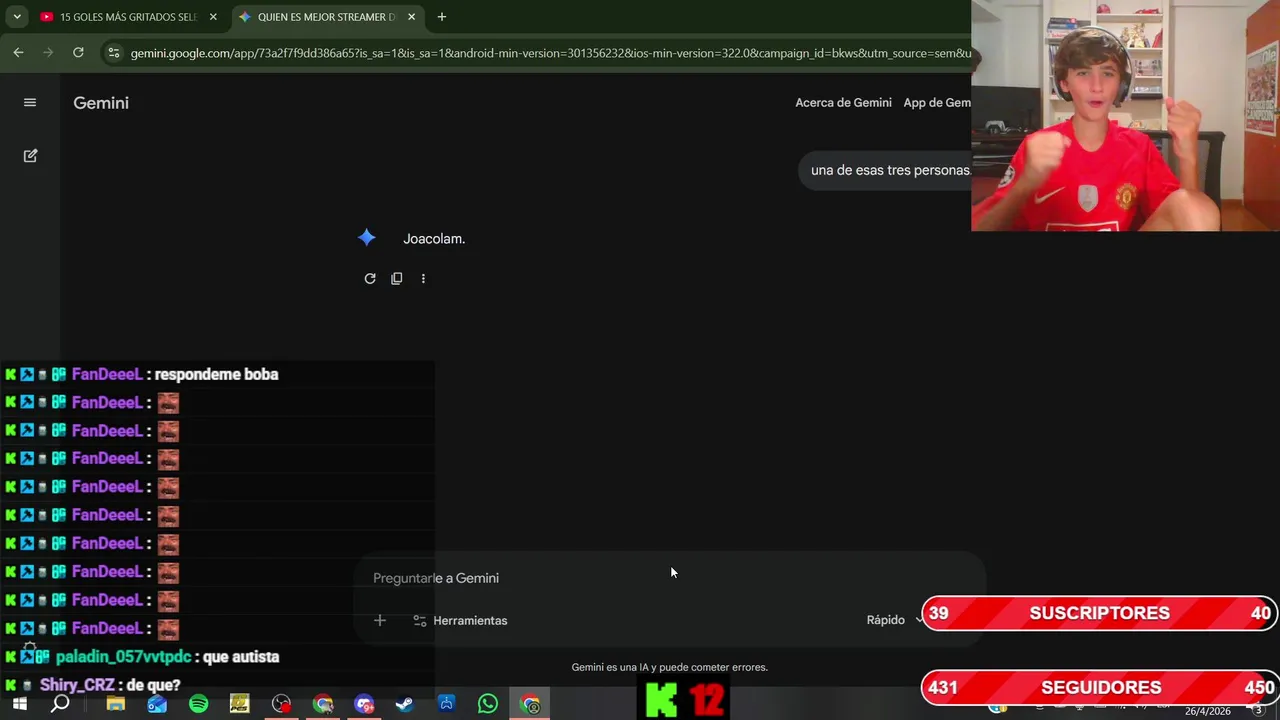Open the Gemini main menu hamburger
The width and height of the screenshot is (1280, 720).
click(x=30, y=103)
